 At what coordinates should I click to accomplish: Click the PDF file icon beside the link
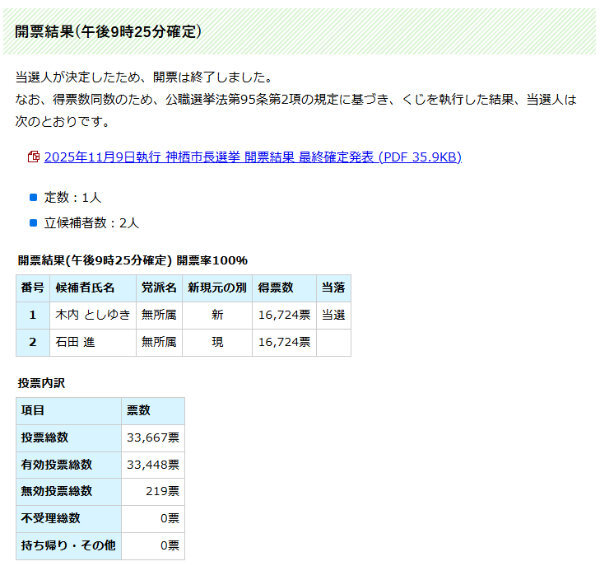34,157
